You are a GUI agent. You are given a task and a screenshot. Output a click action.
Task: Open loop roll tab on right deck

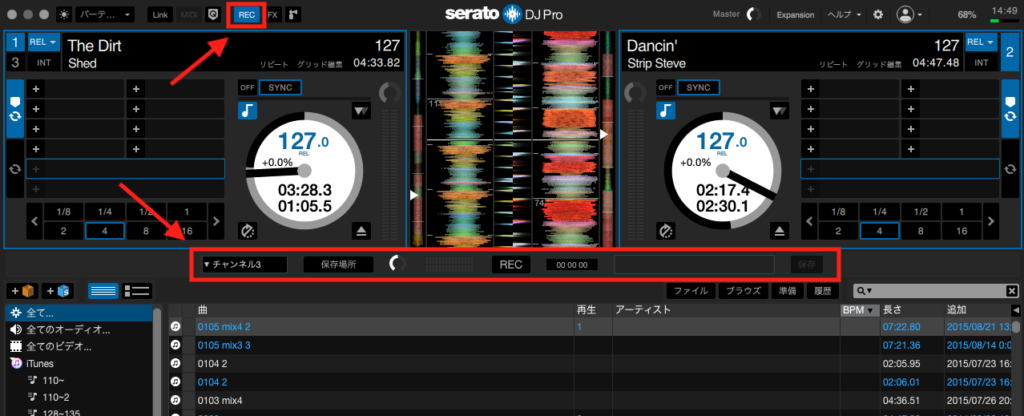coord(1009,169)
